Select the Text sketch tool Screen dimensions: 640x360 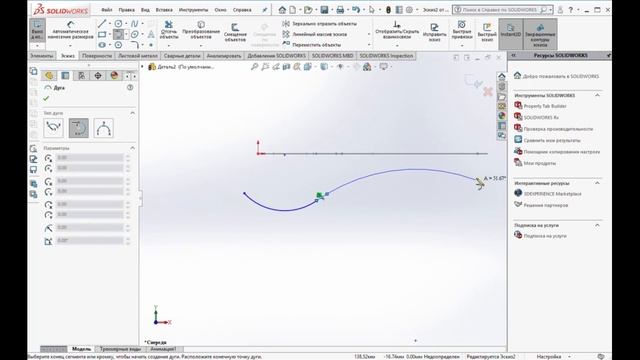point(151,34)
